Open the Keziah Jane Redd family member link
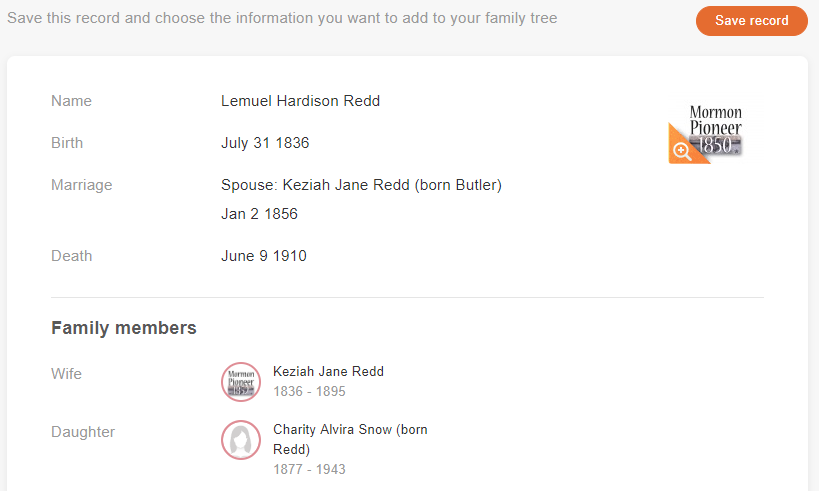Viewport: 819px width, 491px height. (x=328, y=371)
